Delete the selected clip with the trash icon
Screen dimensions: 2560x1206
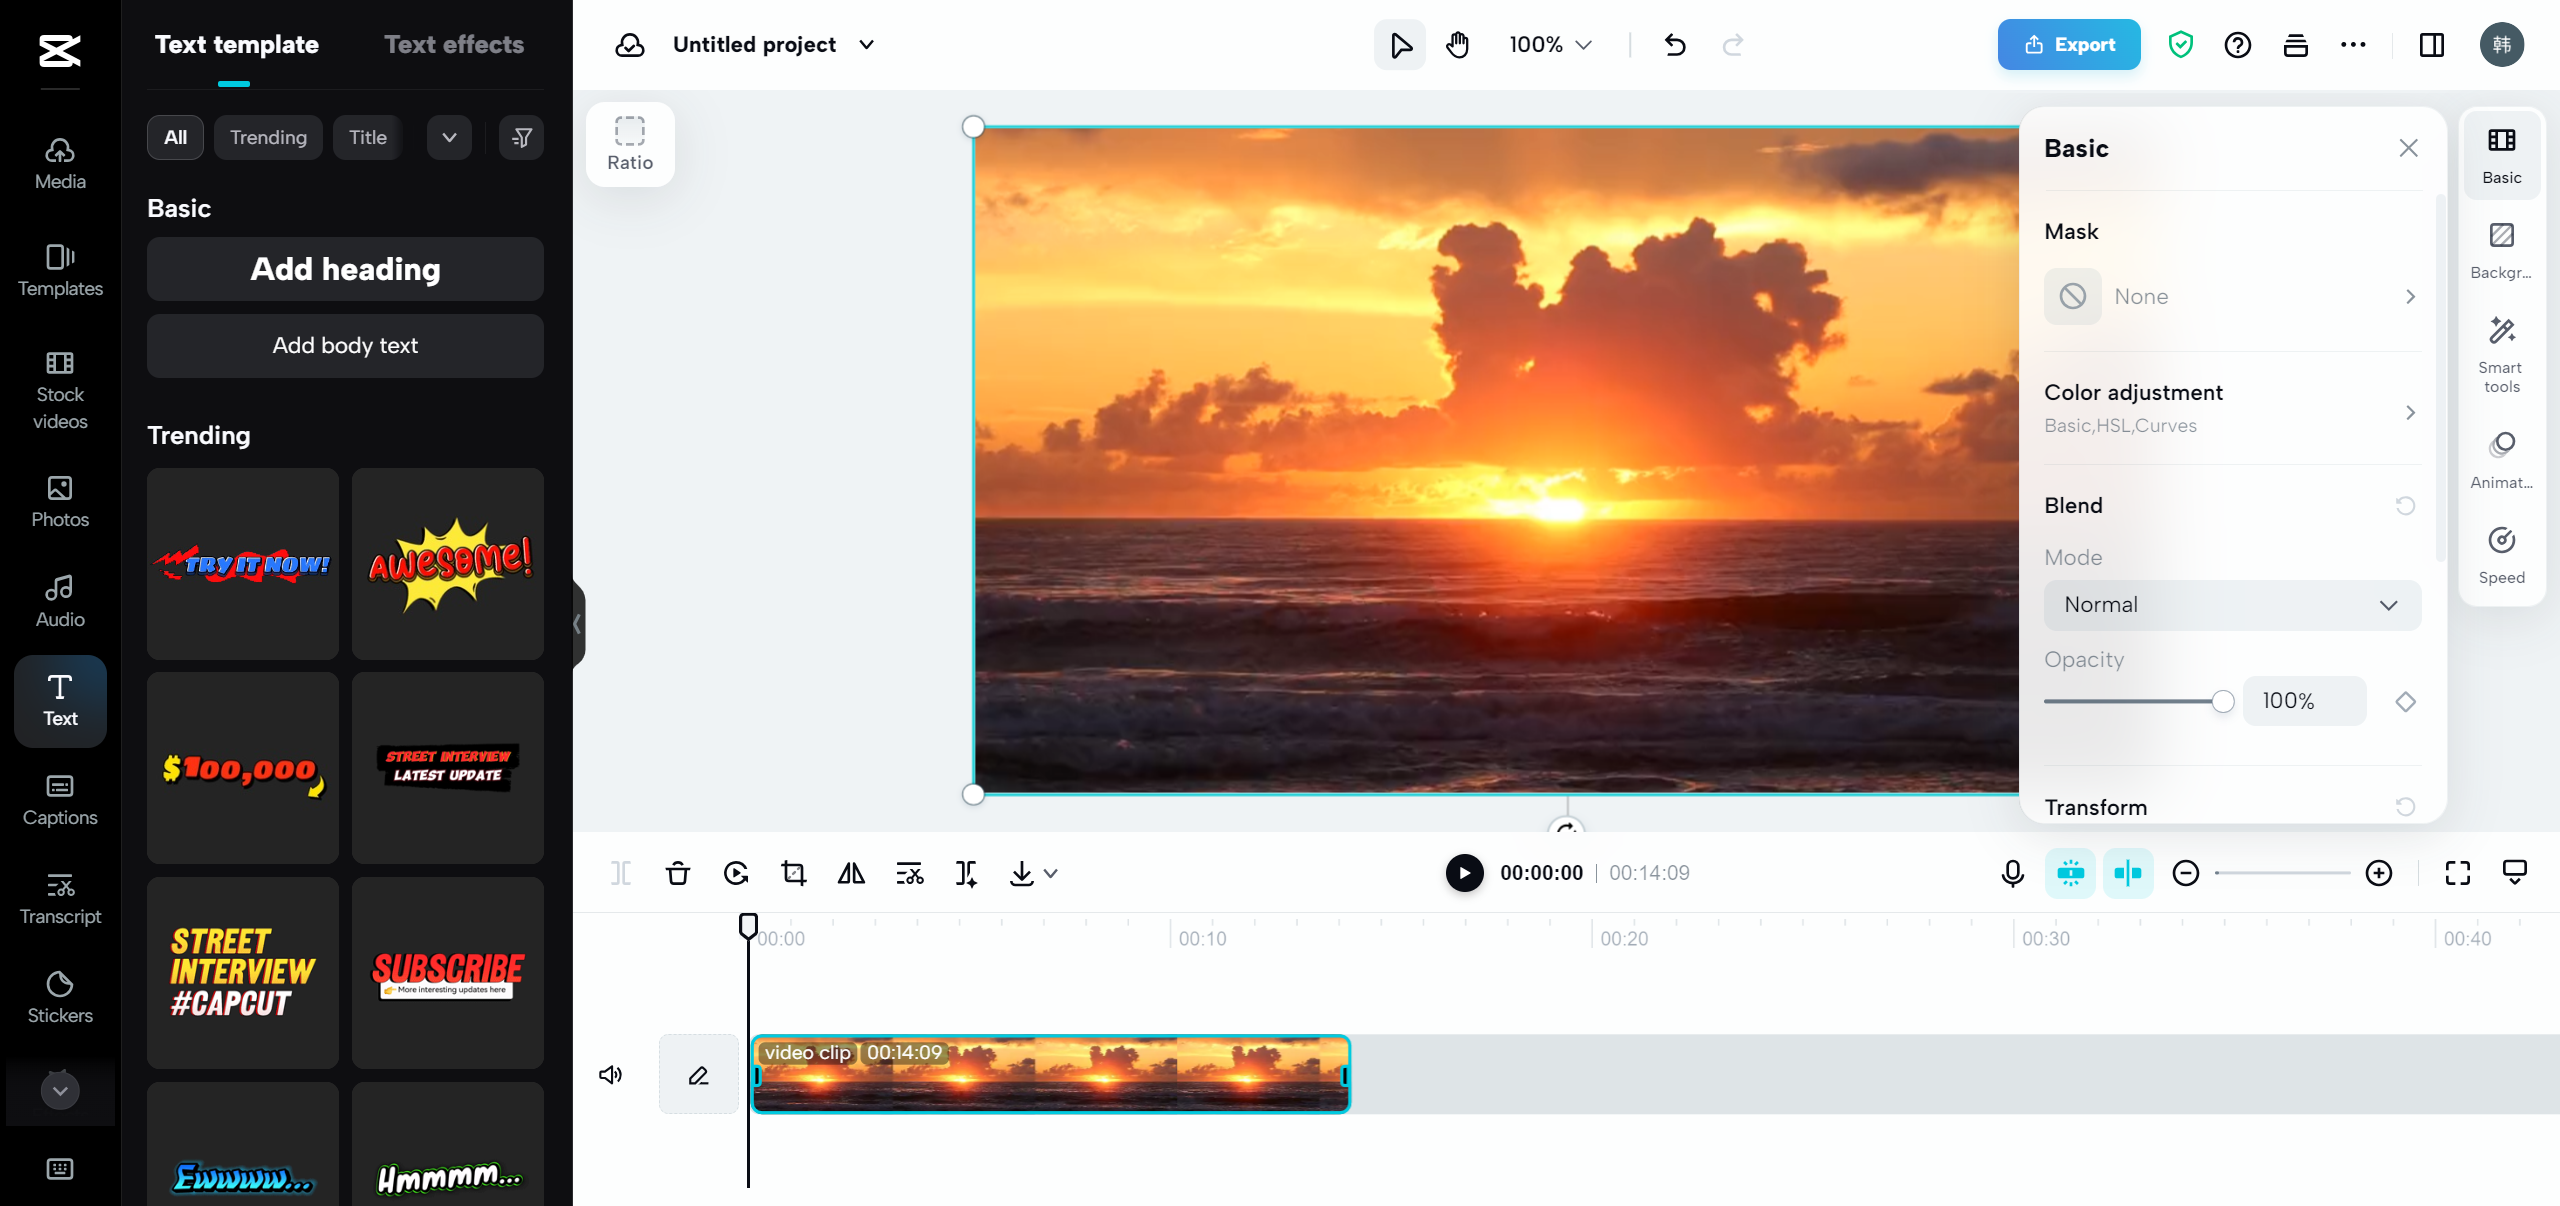(x=678, y=873)
